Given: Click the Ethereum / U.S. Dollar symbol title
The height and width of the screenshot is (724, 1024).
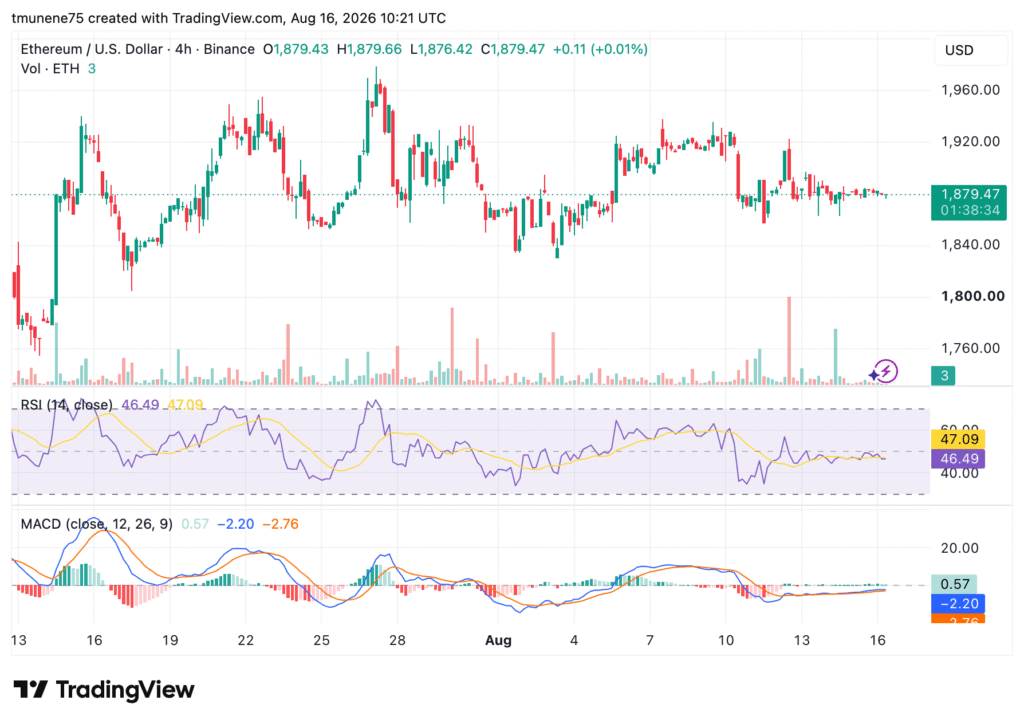Looking at the screenshot, I should tap(91, 49).
